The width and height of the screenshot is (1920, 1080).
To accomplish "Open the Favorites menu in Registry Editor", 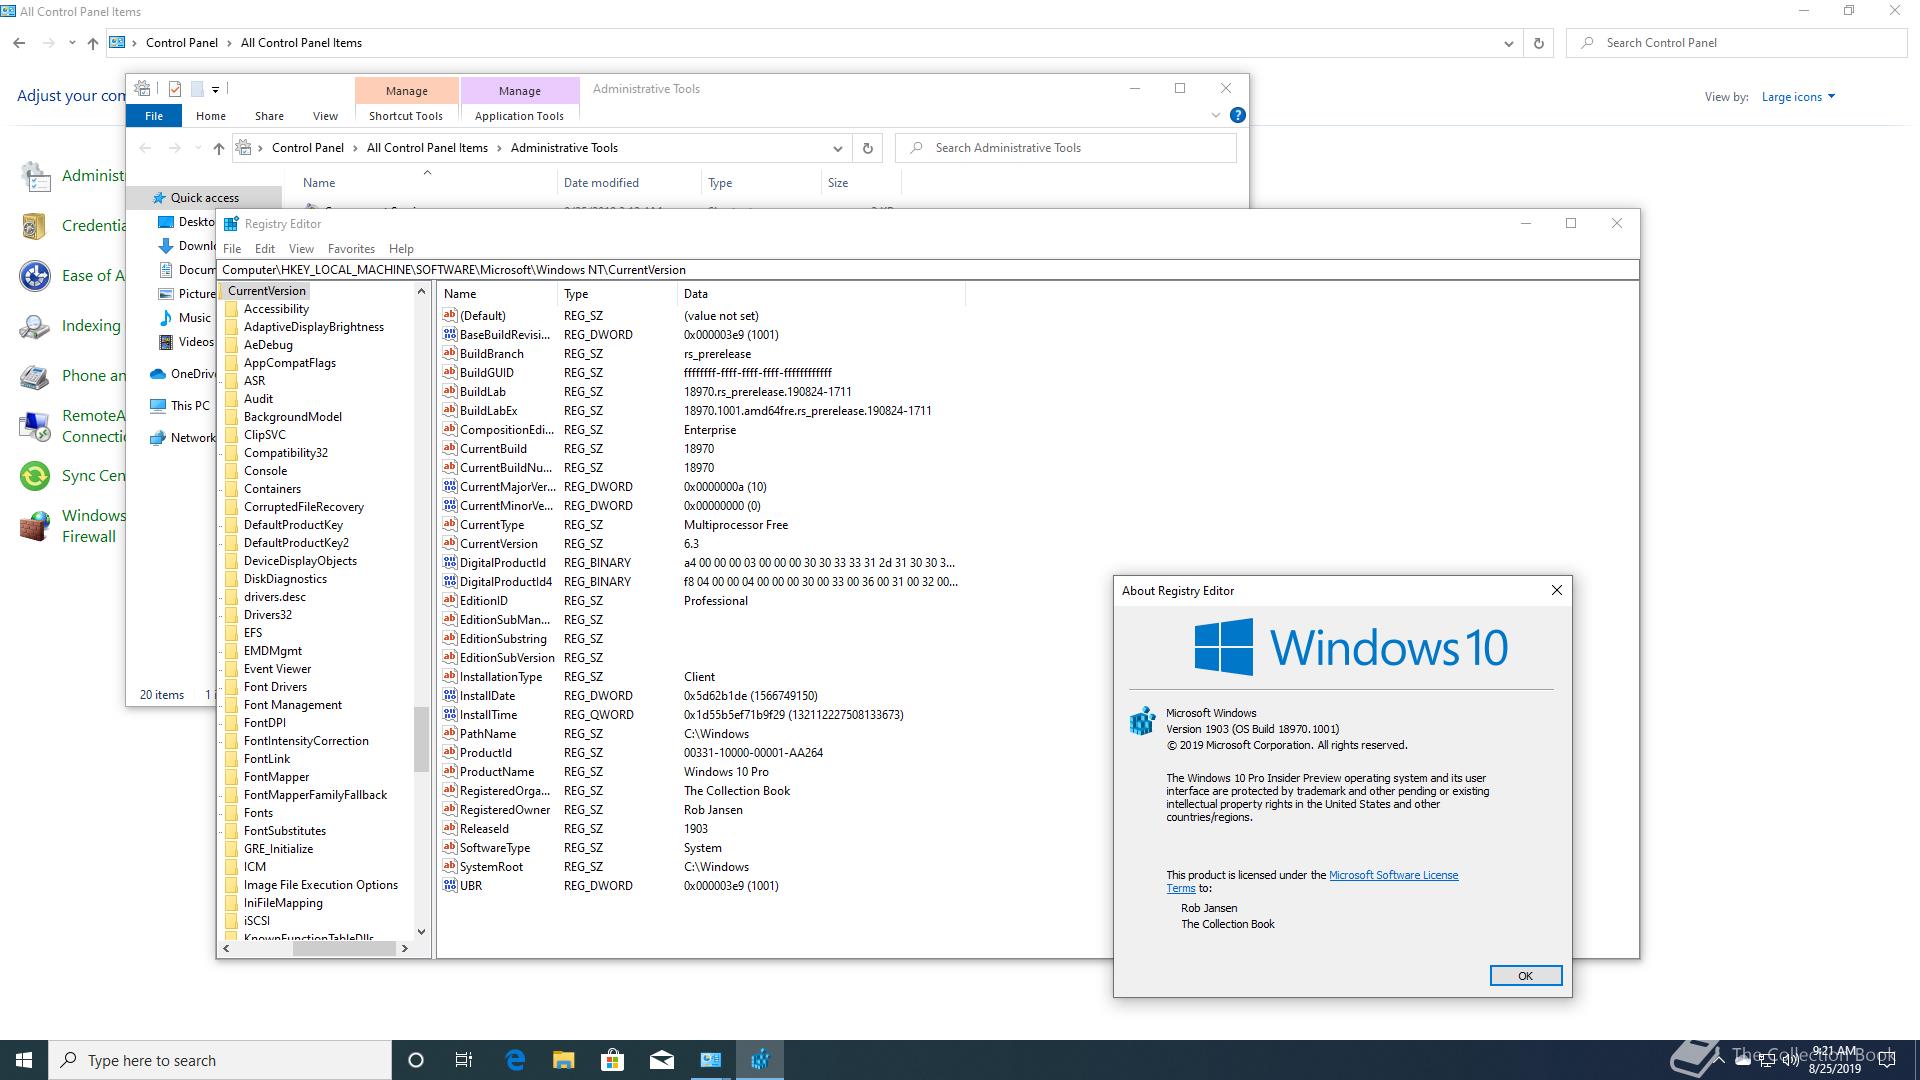I will pos(351,249).
